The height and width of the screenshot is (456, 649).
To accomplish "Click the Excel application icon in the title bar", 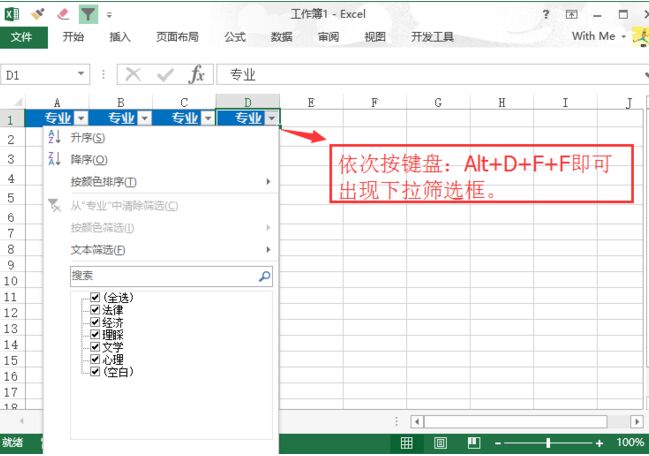I will (12, 14).
